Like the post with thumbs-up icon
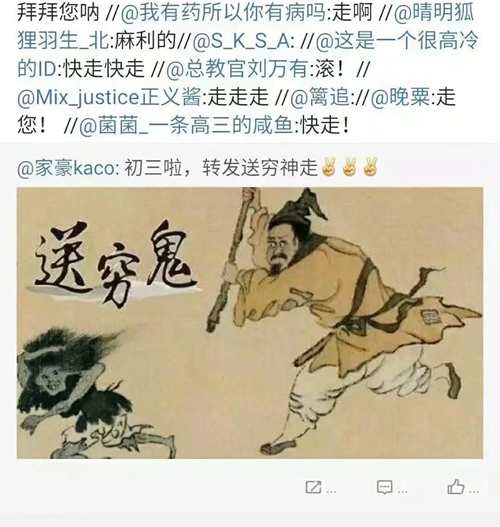This screenshot has height=527, width=500. coord(456,487)
